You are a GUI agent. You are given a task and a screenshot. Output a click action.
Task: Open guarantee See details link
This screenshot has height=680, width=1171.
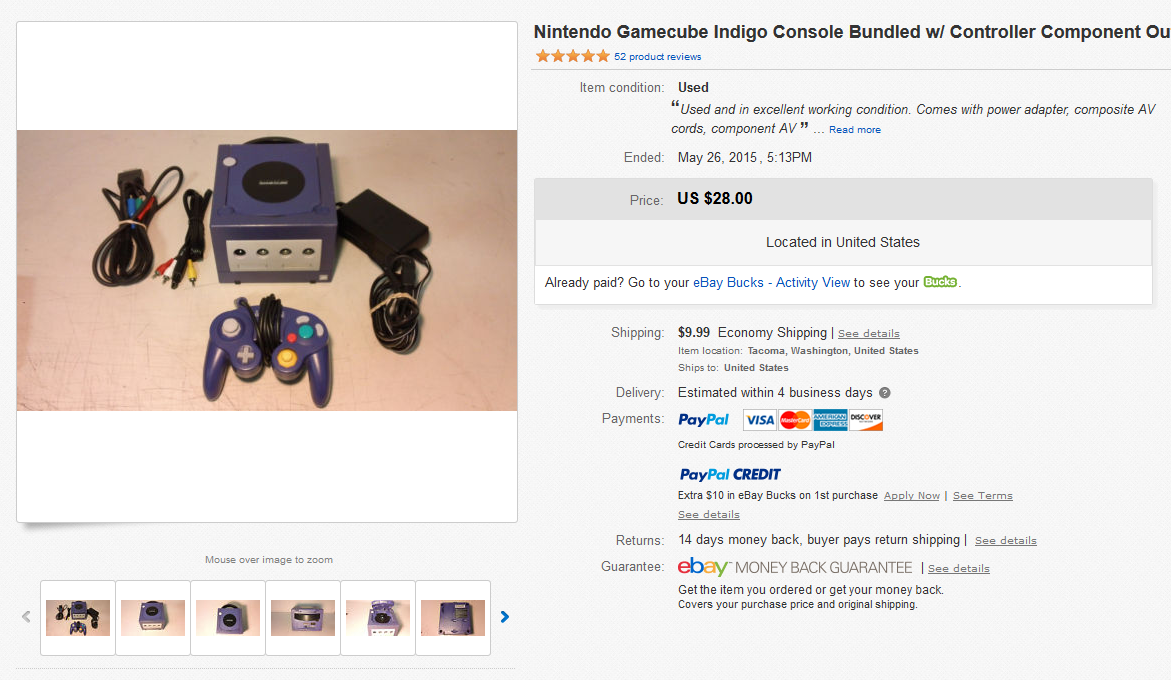point(959,569)
